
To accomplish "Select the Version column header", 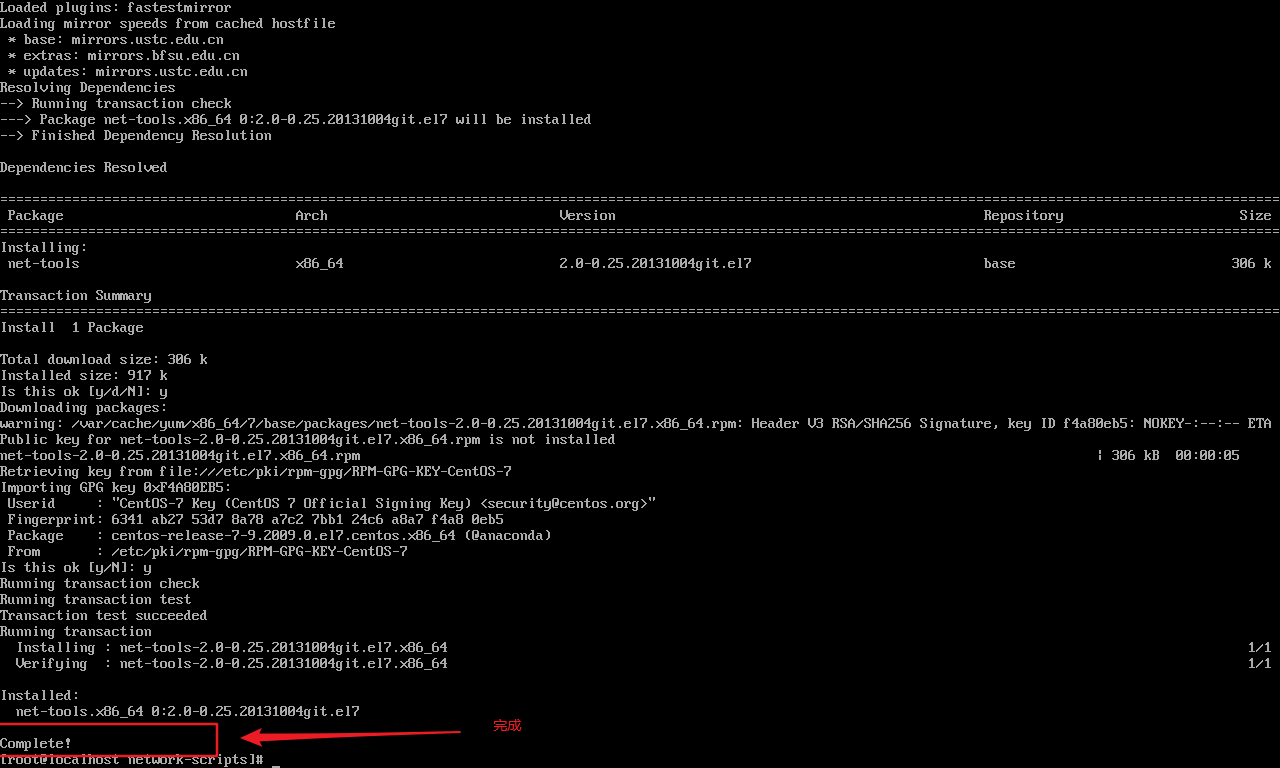I will click(x=587, y=215).
